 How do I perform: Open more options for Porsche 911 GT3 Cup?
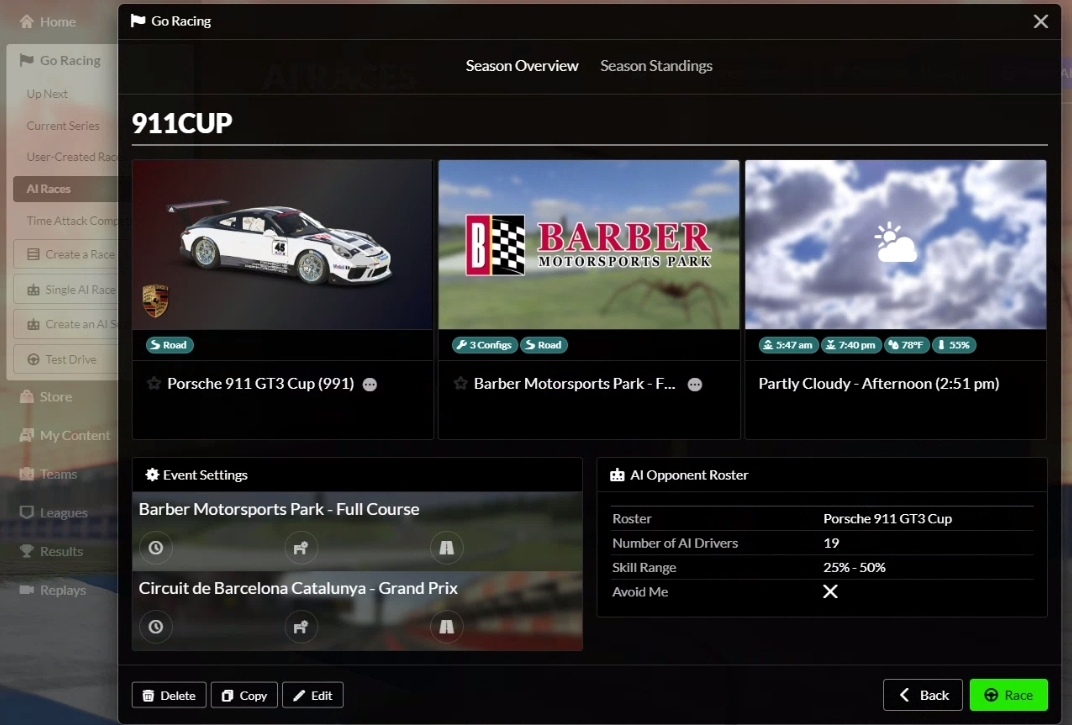(x=370, y=384)
